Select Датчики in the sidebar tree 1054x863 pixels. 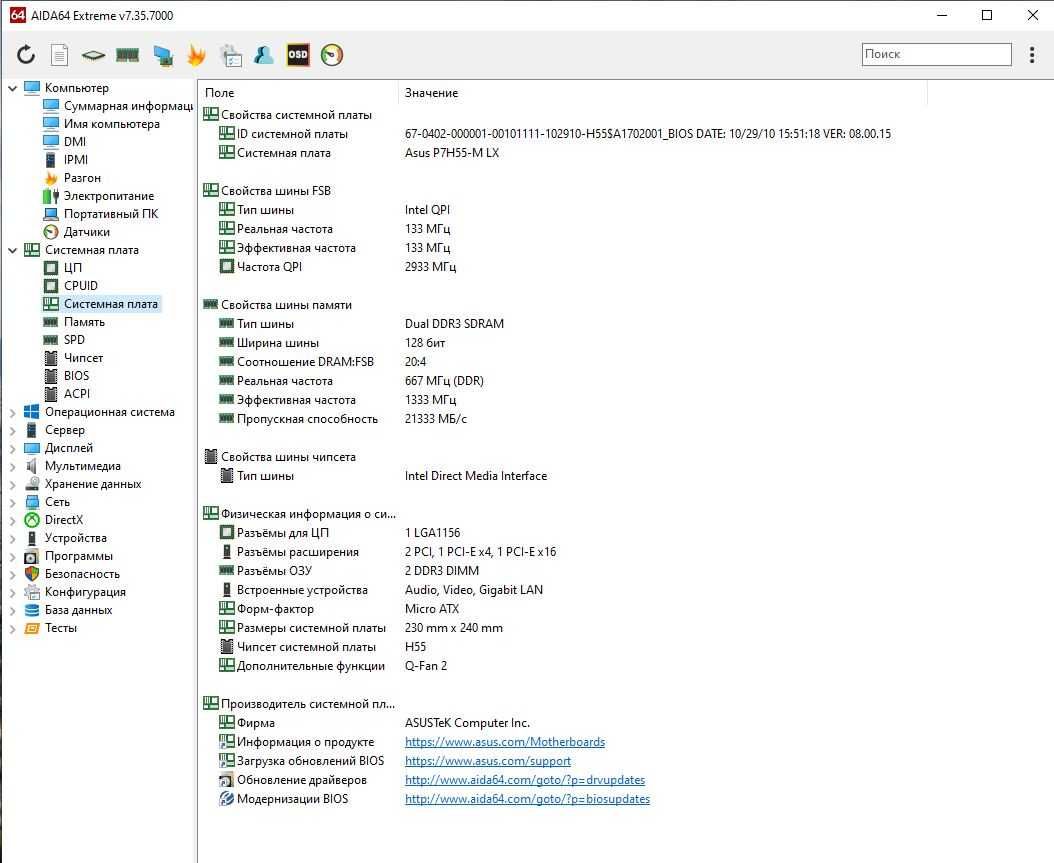click(x=86, y=232)
